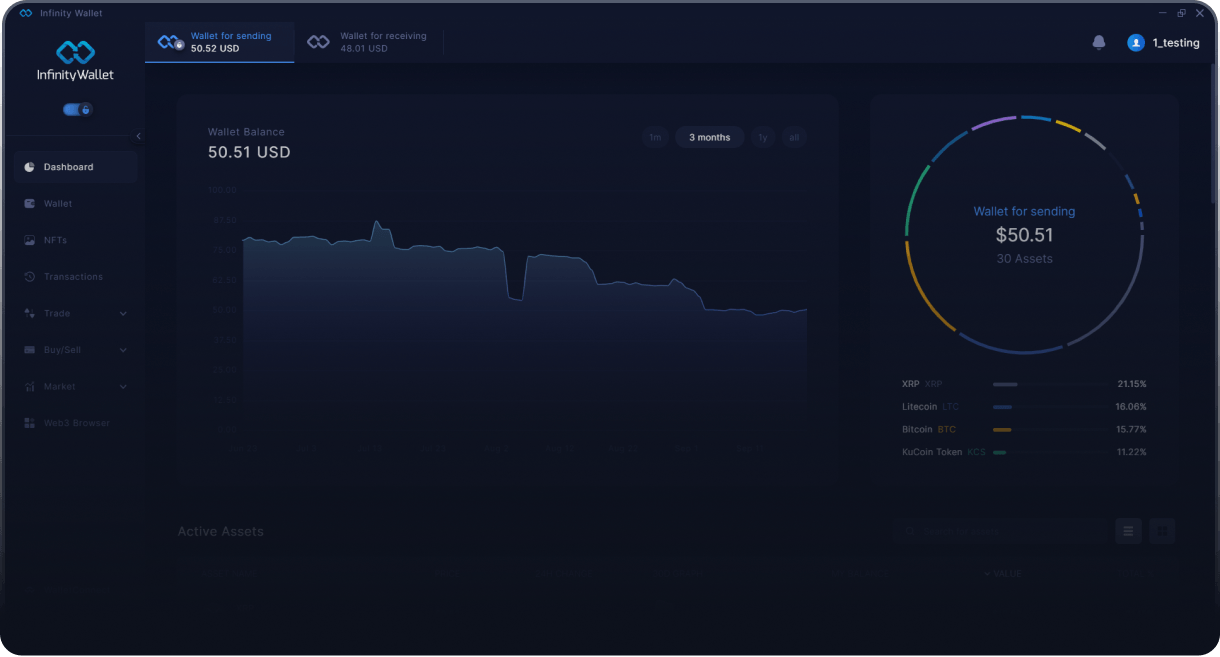Click the Infinity Wallet title bar icon
The height and width of the screenshot is (657, 1220).
[25, 13]
